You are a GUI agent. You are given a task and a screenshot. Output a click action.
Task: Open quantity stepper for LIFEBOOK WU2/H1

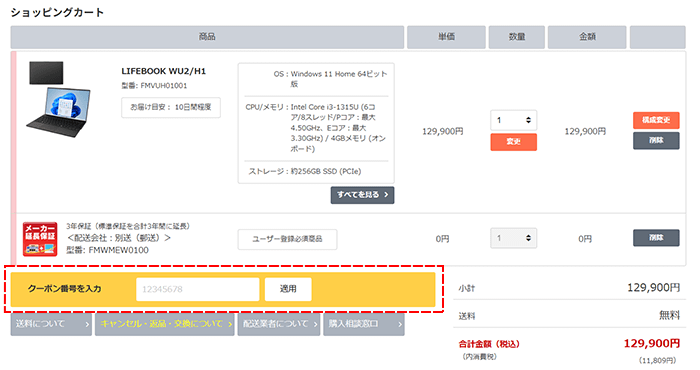coord(513,120)
